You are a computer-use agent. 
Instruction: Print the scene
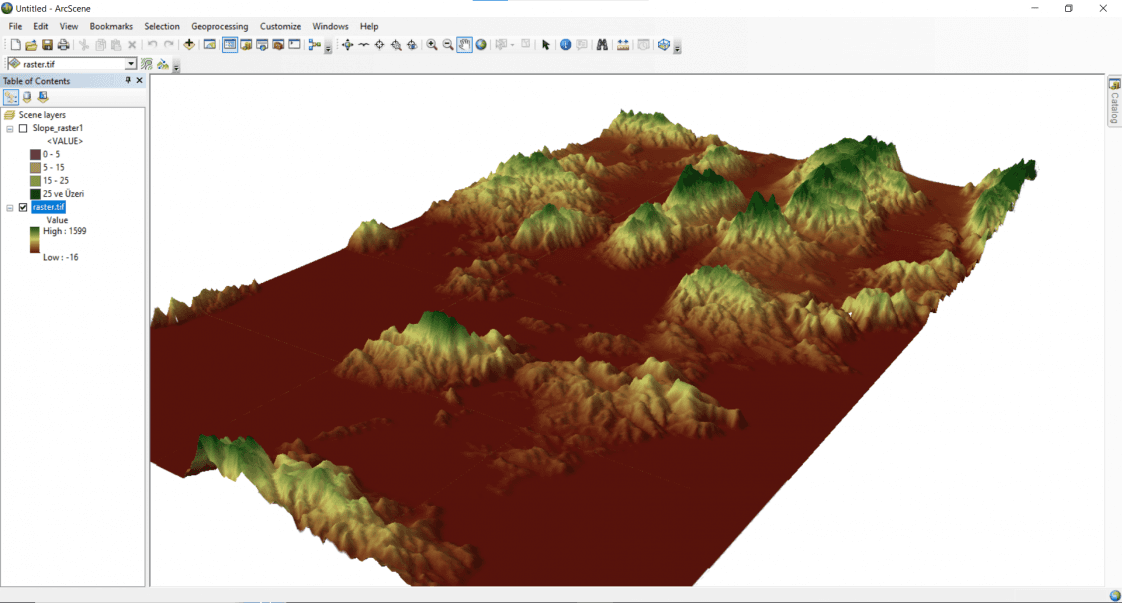point(63,45)
